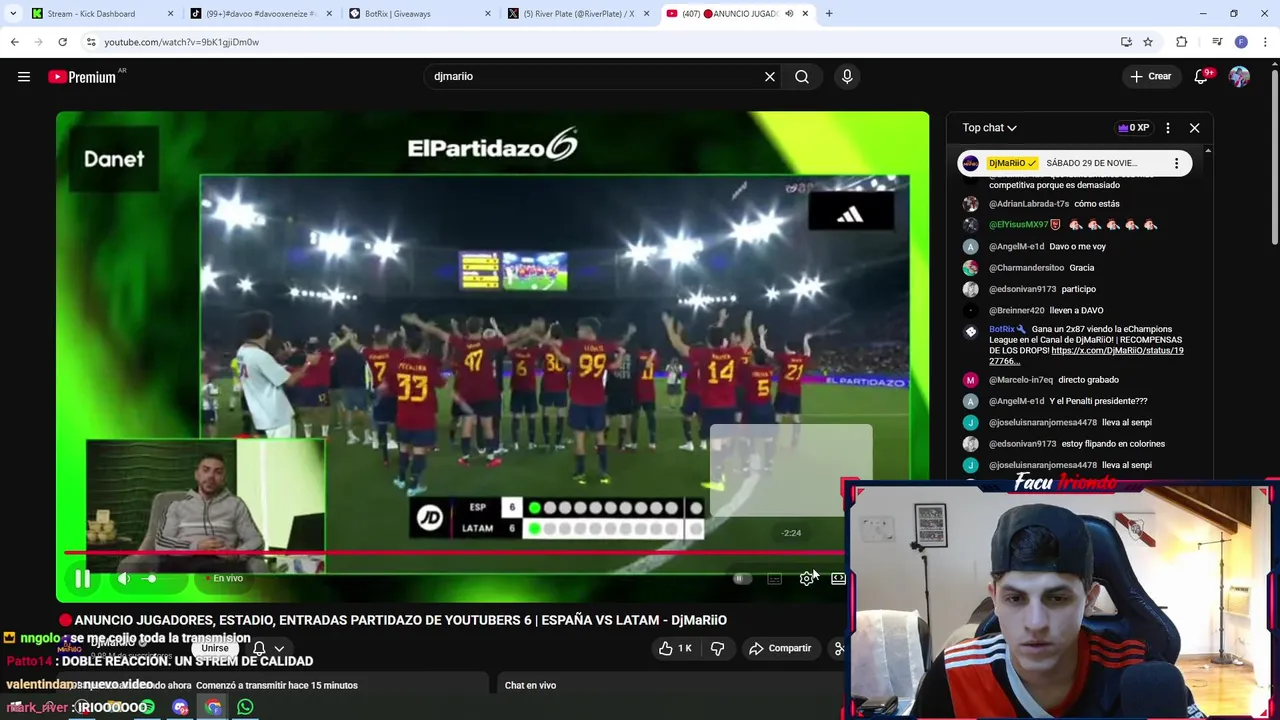The height and width of the screenshot is (720, 1280).
Task: Close the BotRix Giveaways tab
Action: (x=488, y=14)
